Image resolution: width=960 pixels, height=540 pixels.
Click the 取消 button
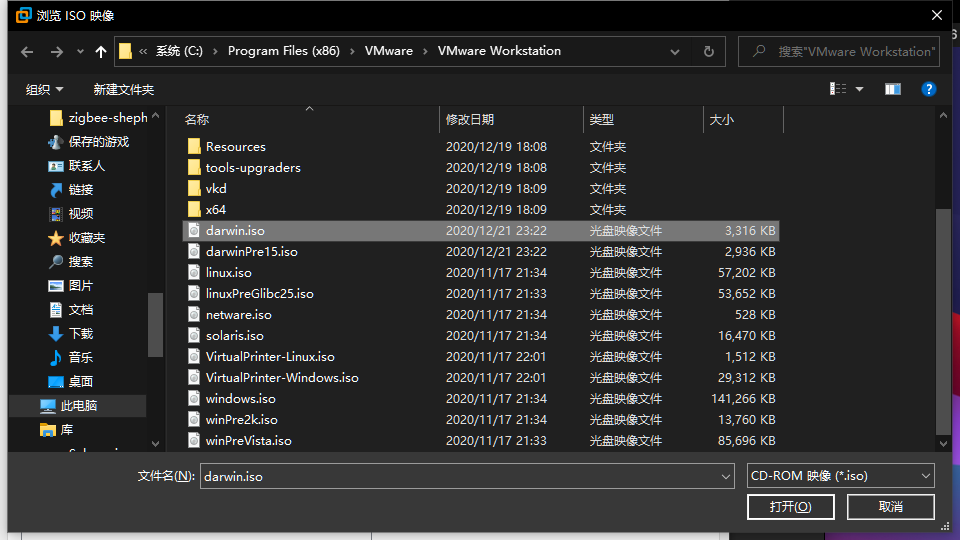pos(890,507)
